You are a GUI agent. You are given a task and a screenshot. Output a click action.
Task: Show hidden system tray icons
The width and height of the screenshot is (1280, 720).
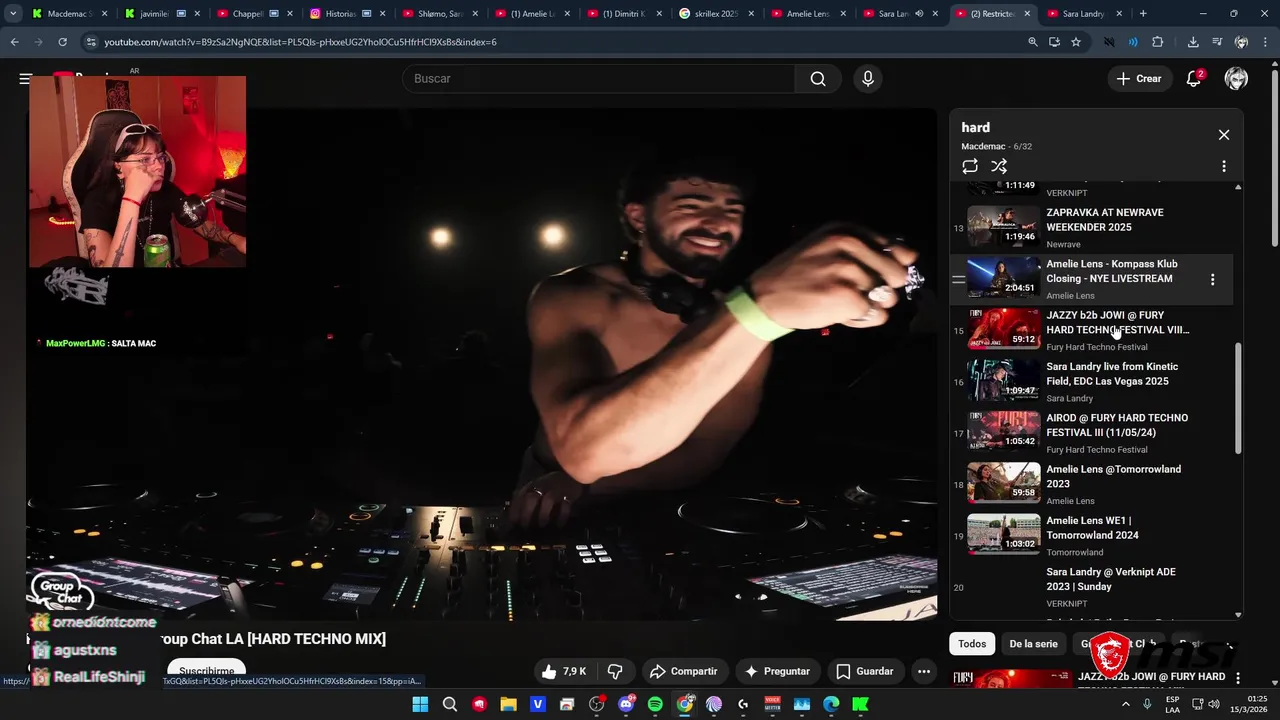click(x=1126, y=704)
